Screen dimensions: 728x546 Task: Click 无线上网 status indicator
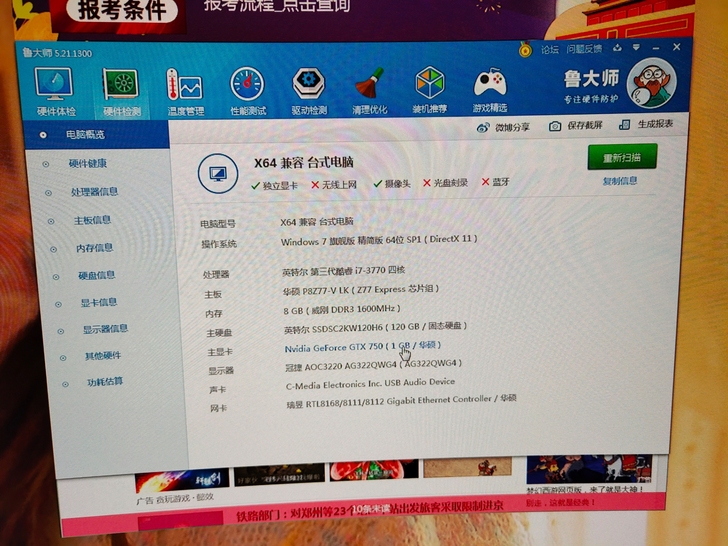pyautogui.click(x=334, y=185)
